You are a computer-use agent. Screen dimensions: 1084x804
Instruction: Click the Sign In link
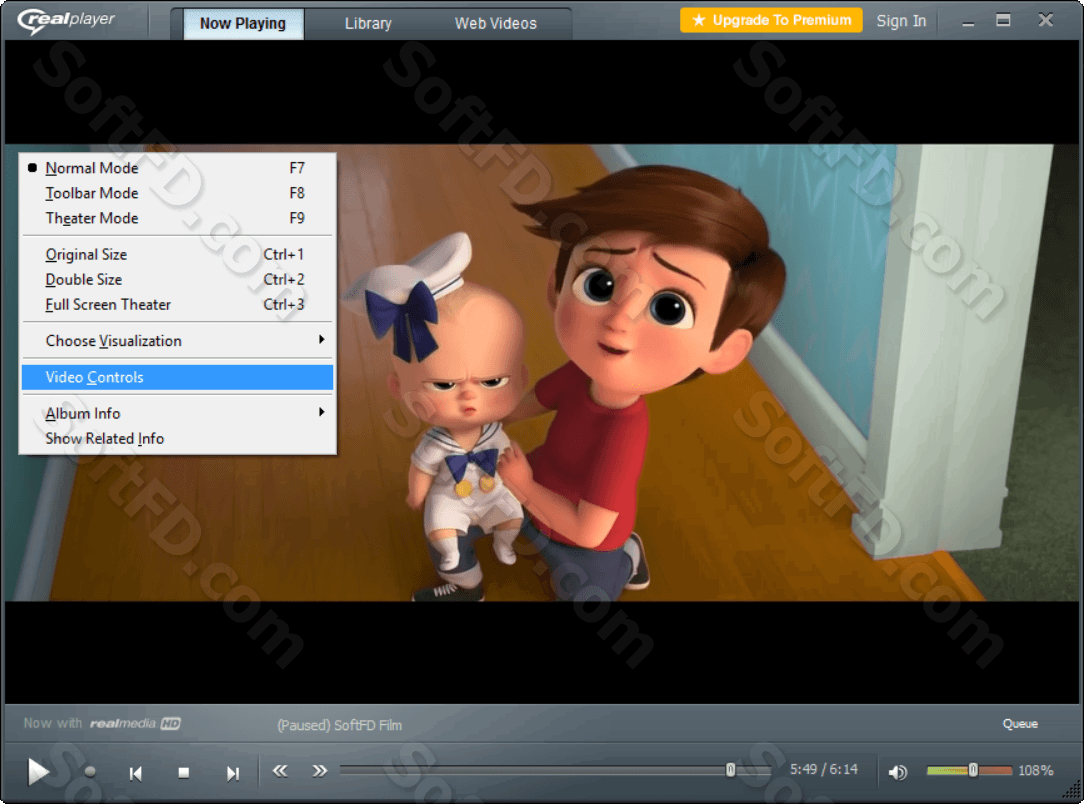[901, 21]
